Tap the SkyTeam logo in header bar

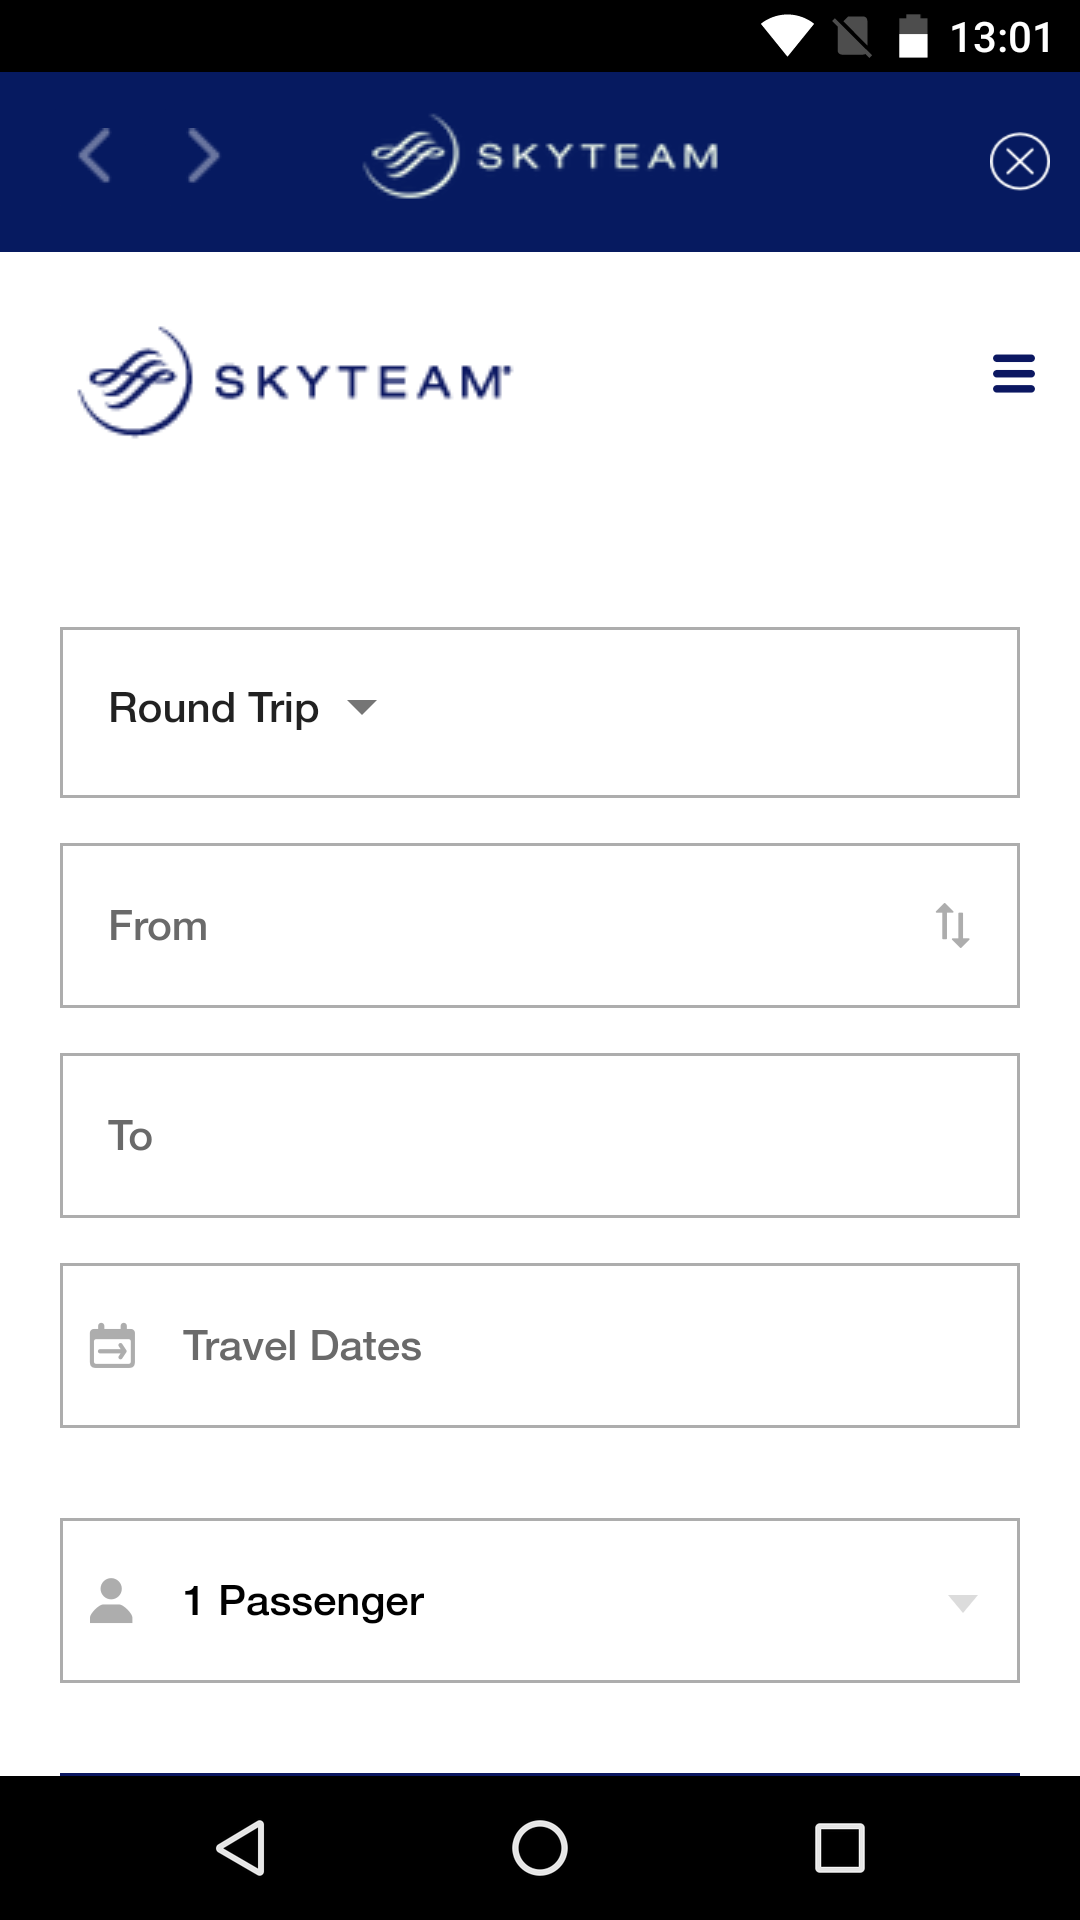pos(541,157)
